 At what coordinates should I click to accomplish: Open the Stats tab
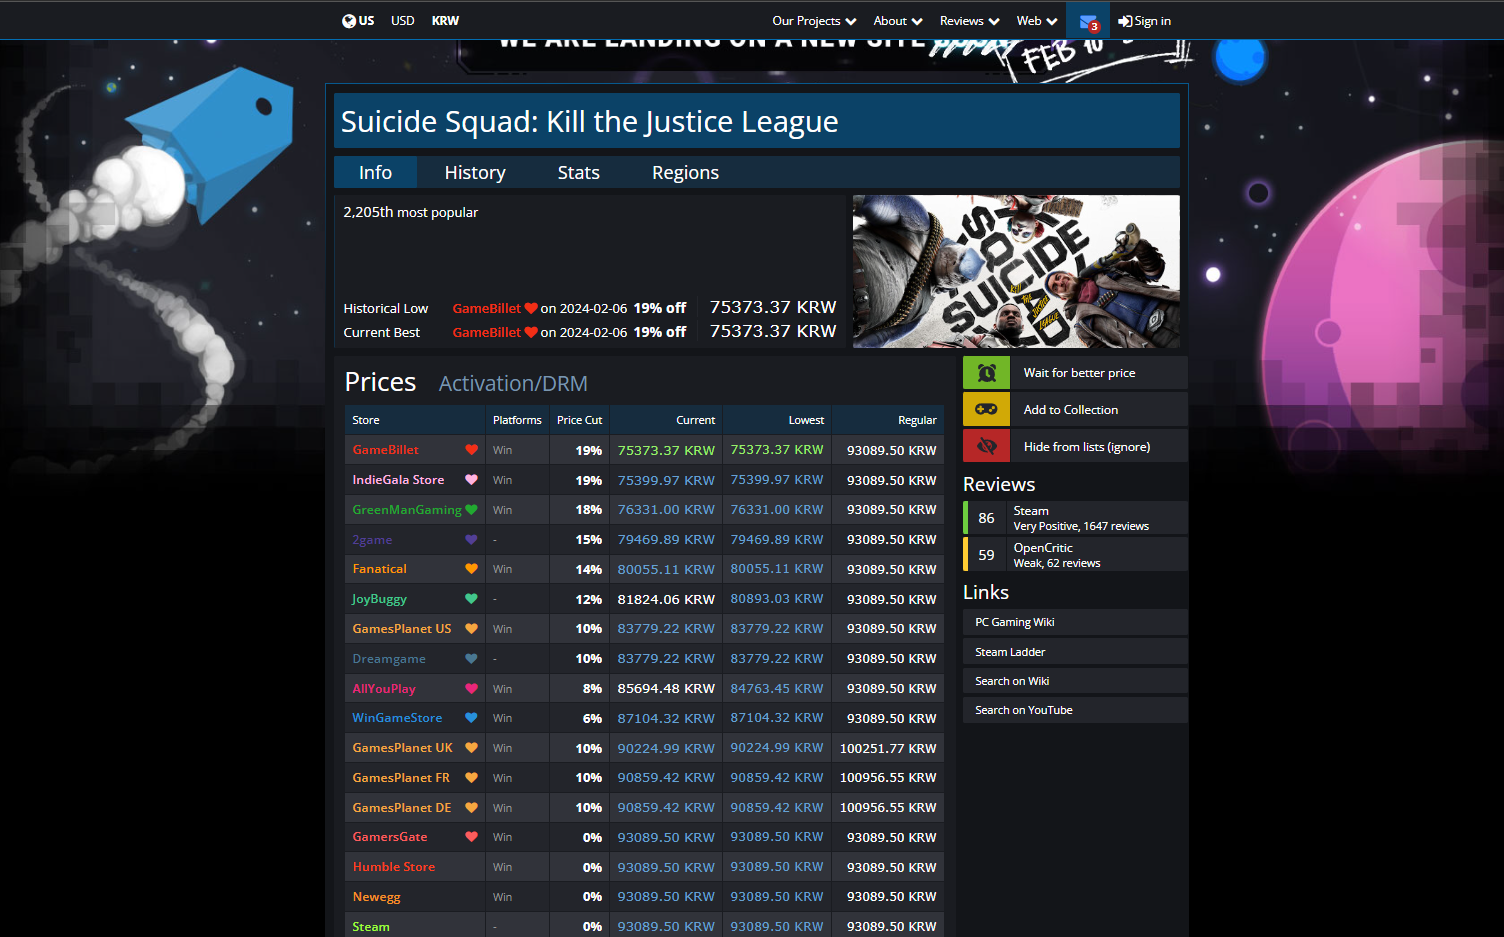(x=578, y=172)
